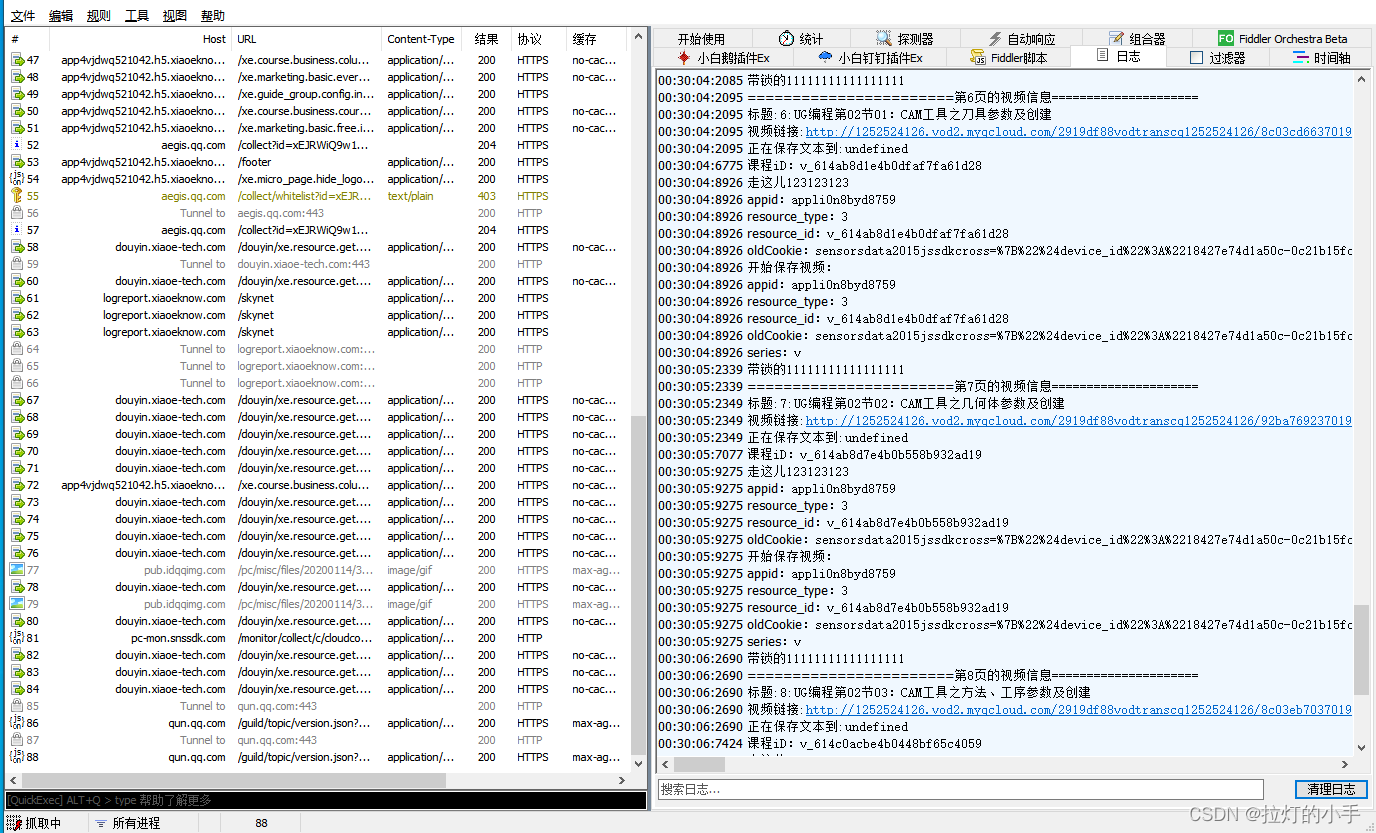Screen dimensions: 1376x833
Task: Switch to the 统计 tab
Action: [801, 38]
